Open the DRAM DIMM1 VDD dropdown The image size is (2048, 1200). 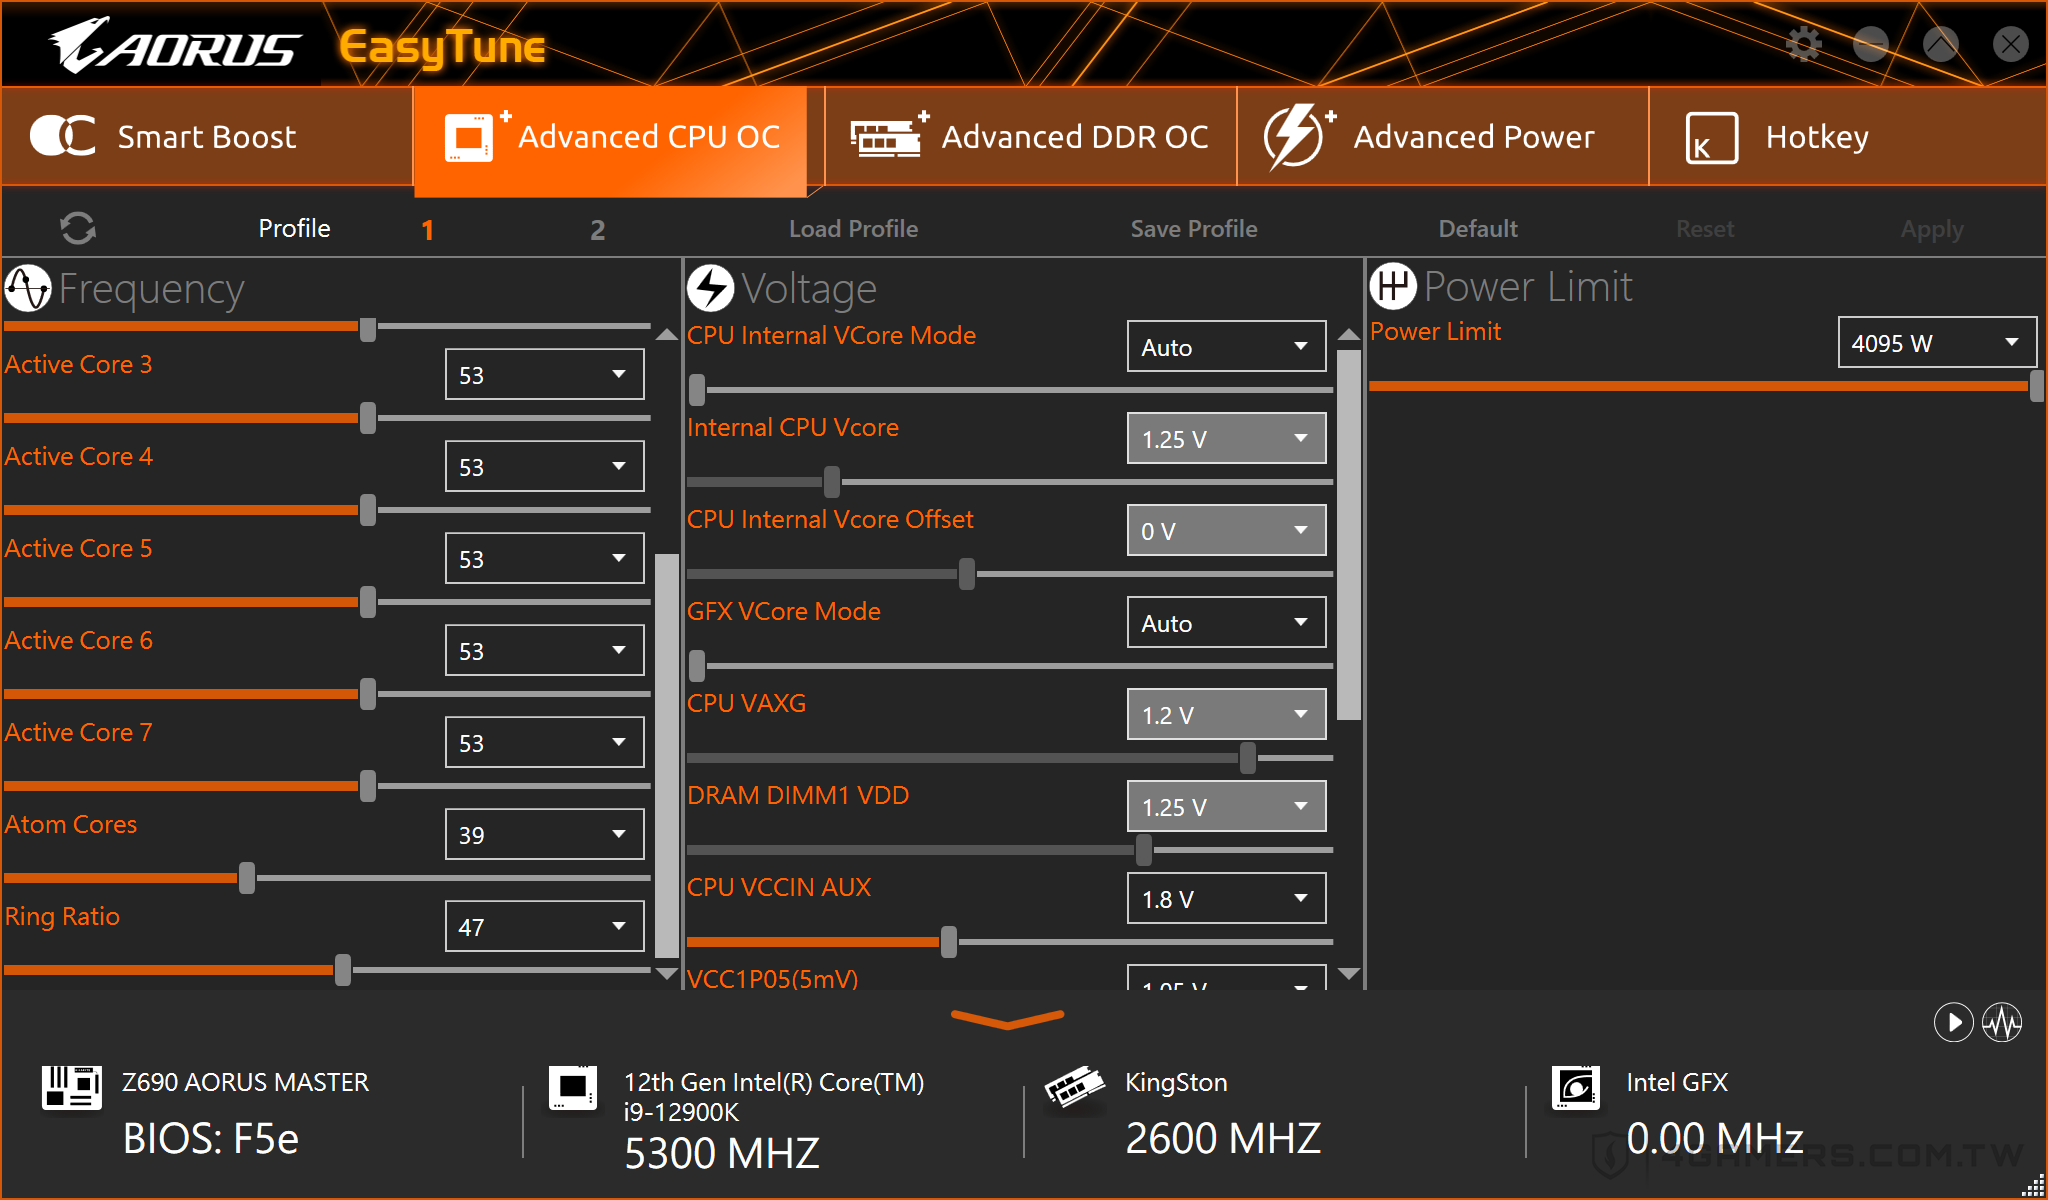tap(1226, 806)
